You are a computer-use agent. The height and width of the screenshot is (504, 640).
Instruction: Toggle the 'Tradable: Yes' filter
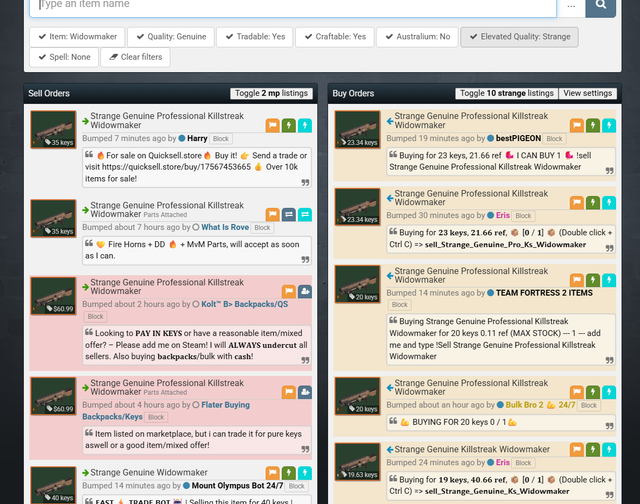[255, 37]
